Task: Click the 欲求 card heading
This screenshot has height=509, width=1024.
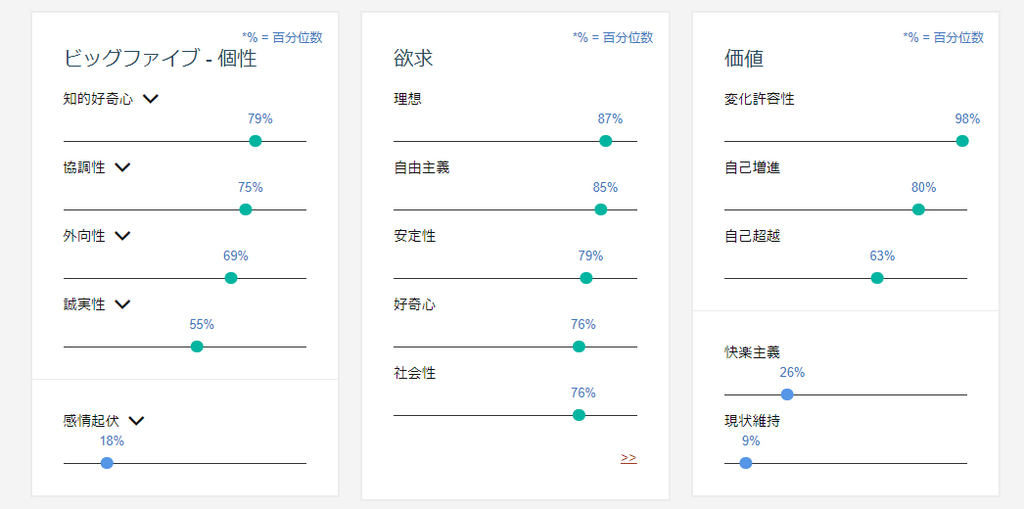Action: tap(413, 59)
